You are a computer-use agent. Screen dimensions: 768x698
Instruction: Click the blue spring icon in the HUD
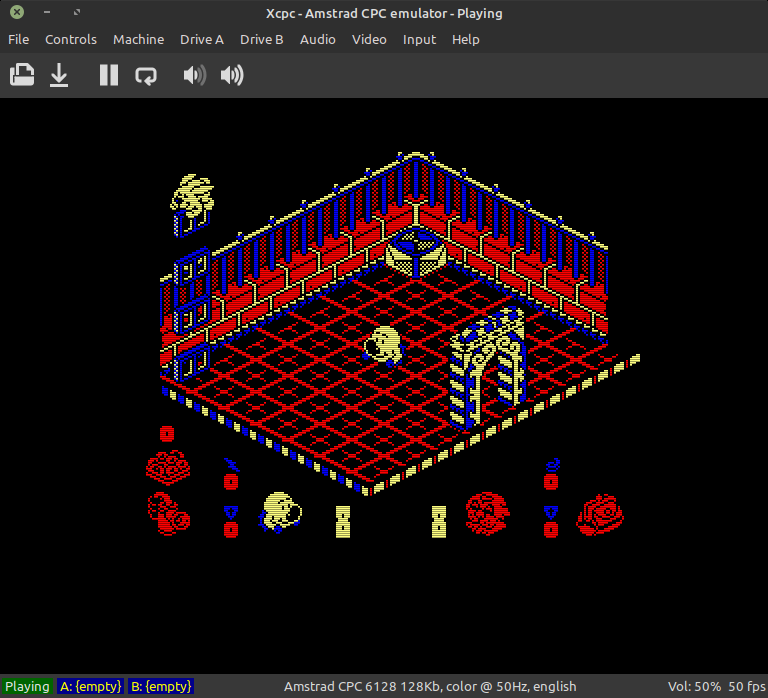point(552,465)
